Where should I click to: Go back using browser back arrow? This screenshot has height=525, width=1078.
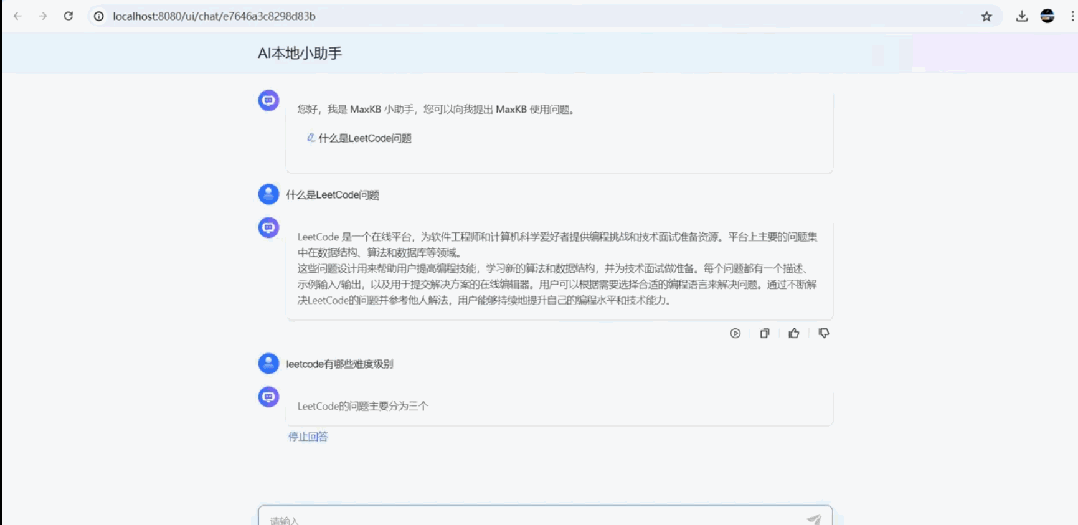coord(17,16)
